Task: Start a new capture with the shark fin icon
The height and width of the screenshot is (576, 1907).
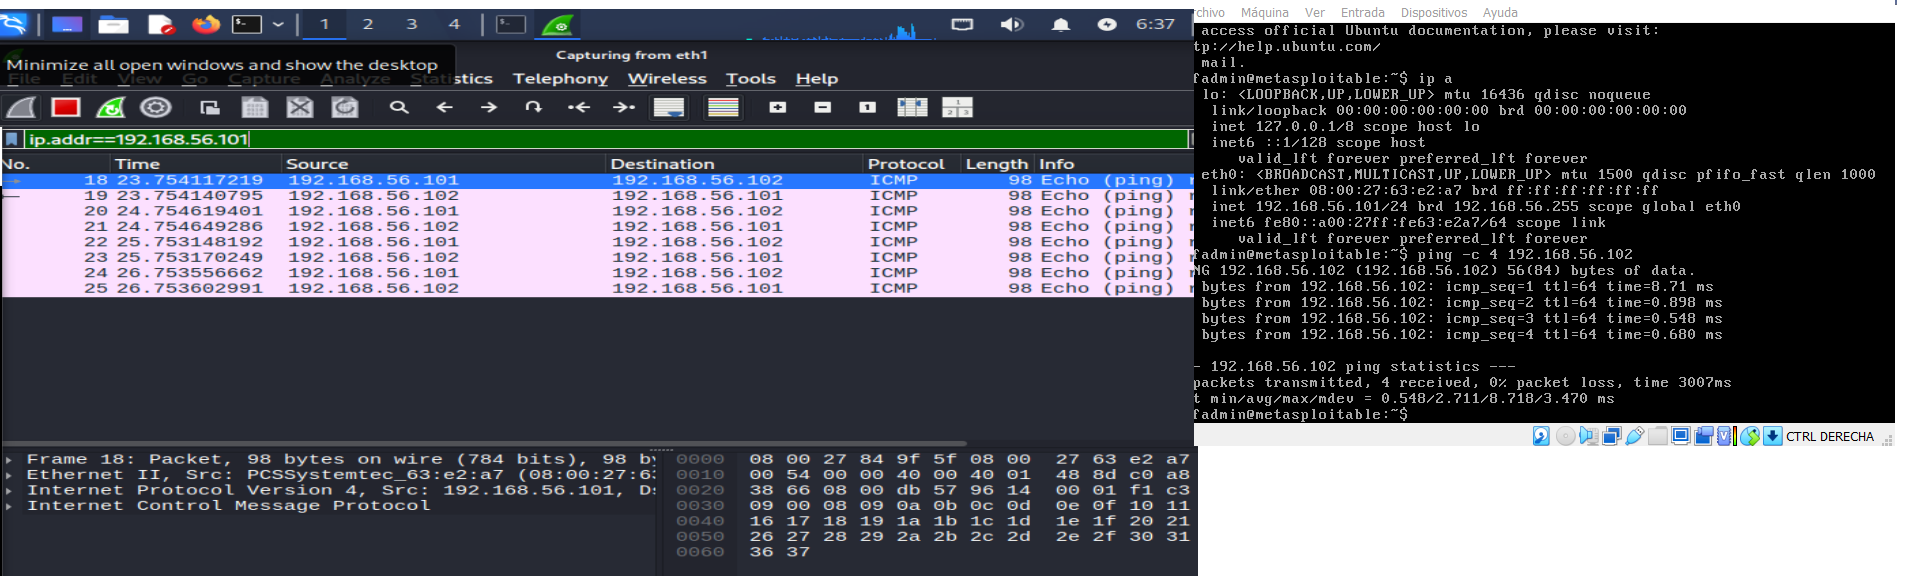Action: pos(22,107)
